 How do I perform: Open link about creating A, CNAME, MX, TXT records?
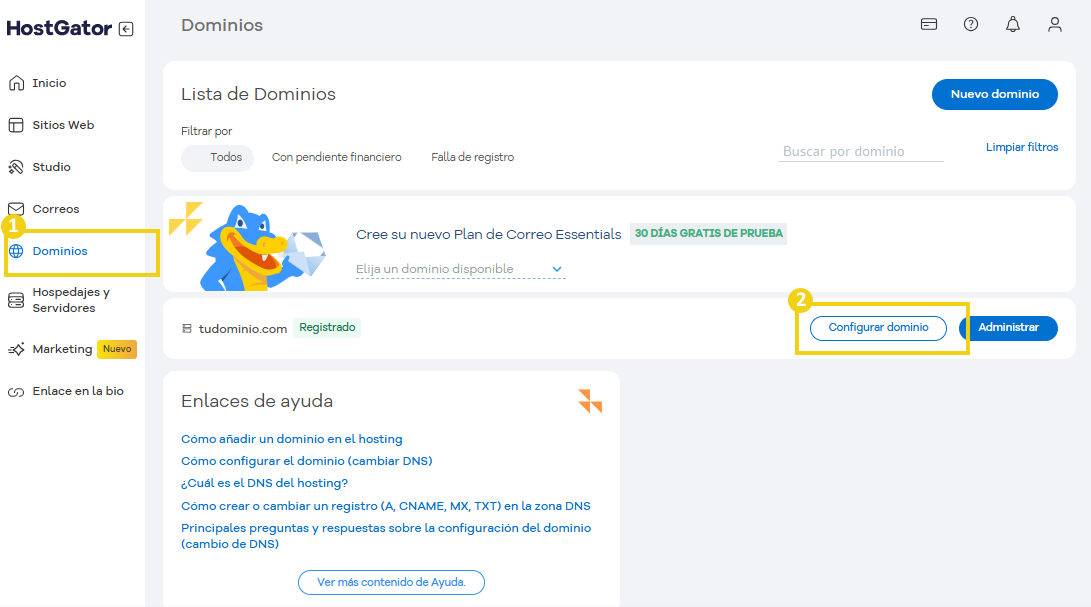385,506
